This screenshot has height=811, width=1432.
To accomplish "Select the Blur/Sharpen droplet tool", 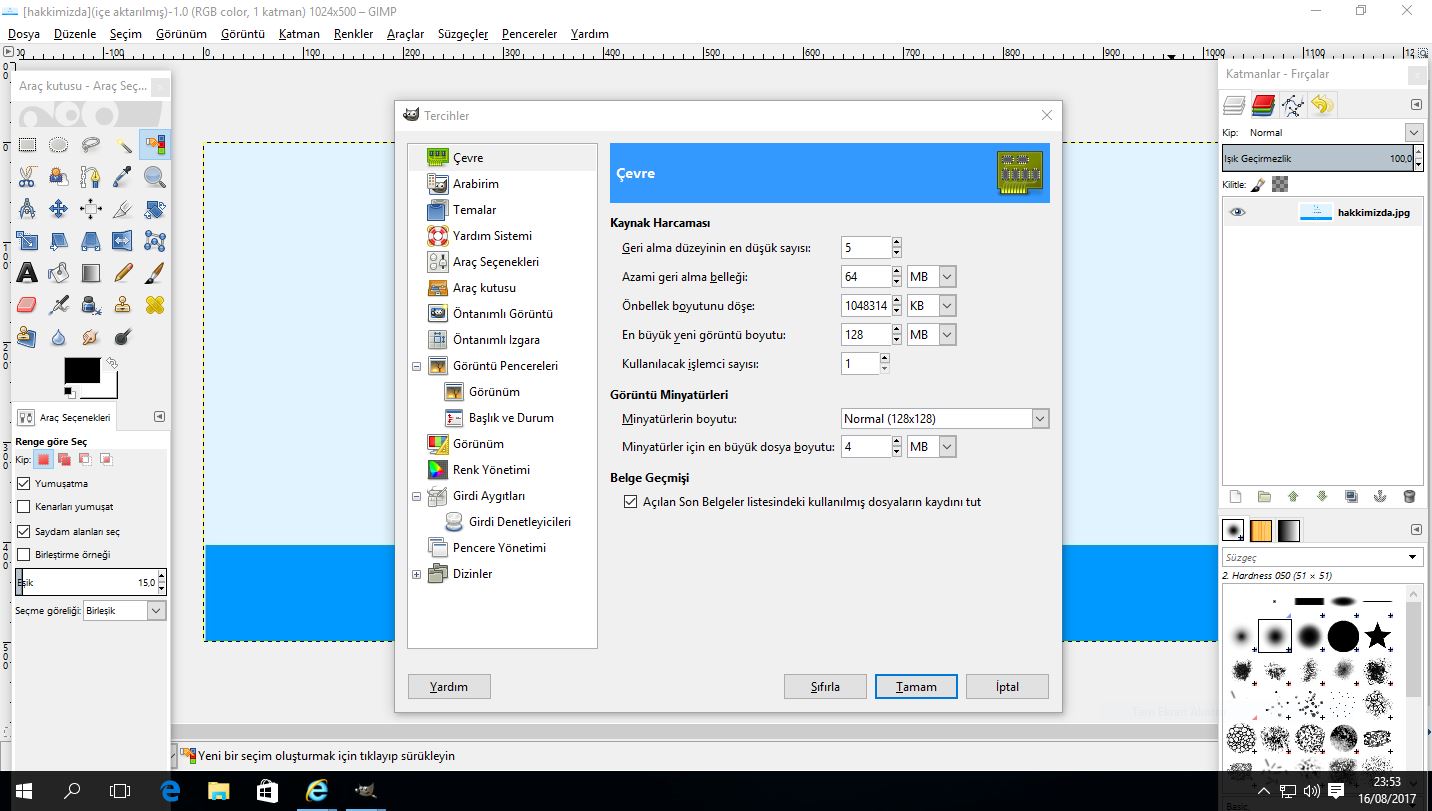I will coord(59,337).
